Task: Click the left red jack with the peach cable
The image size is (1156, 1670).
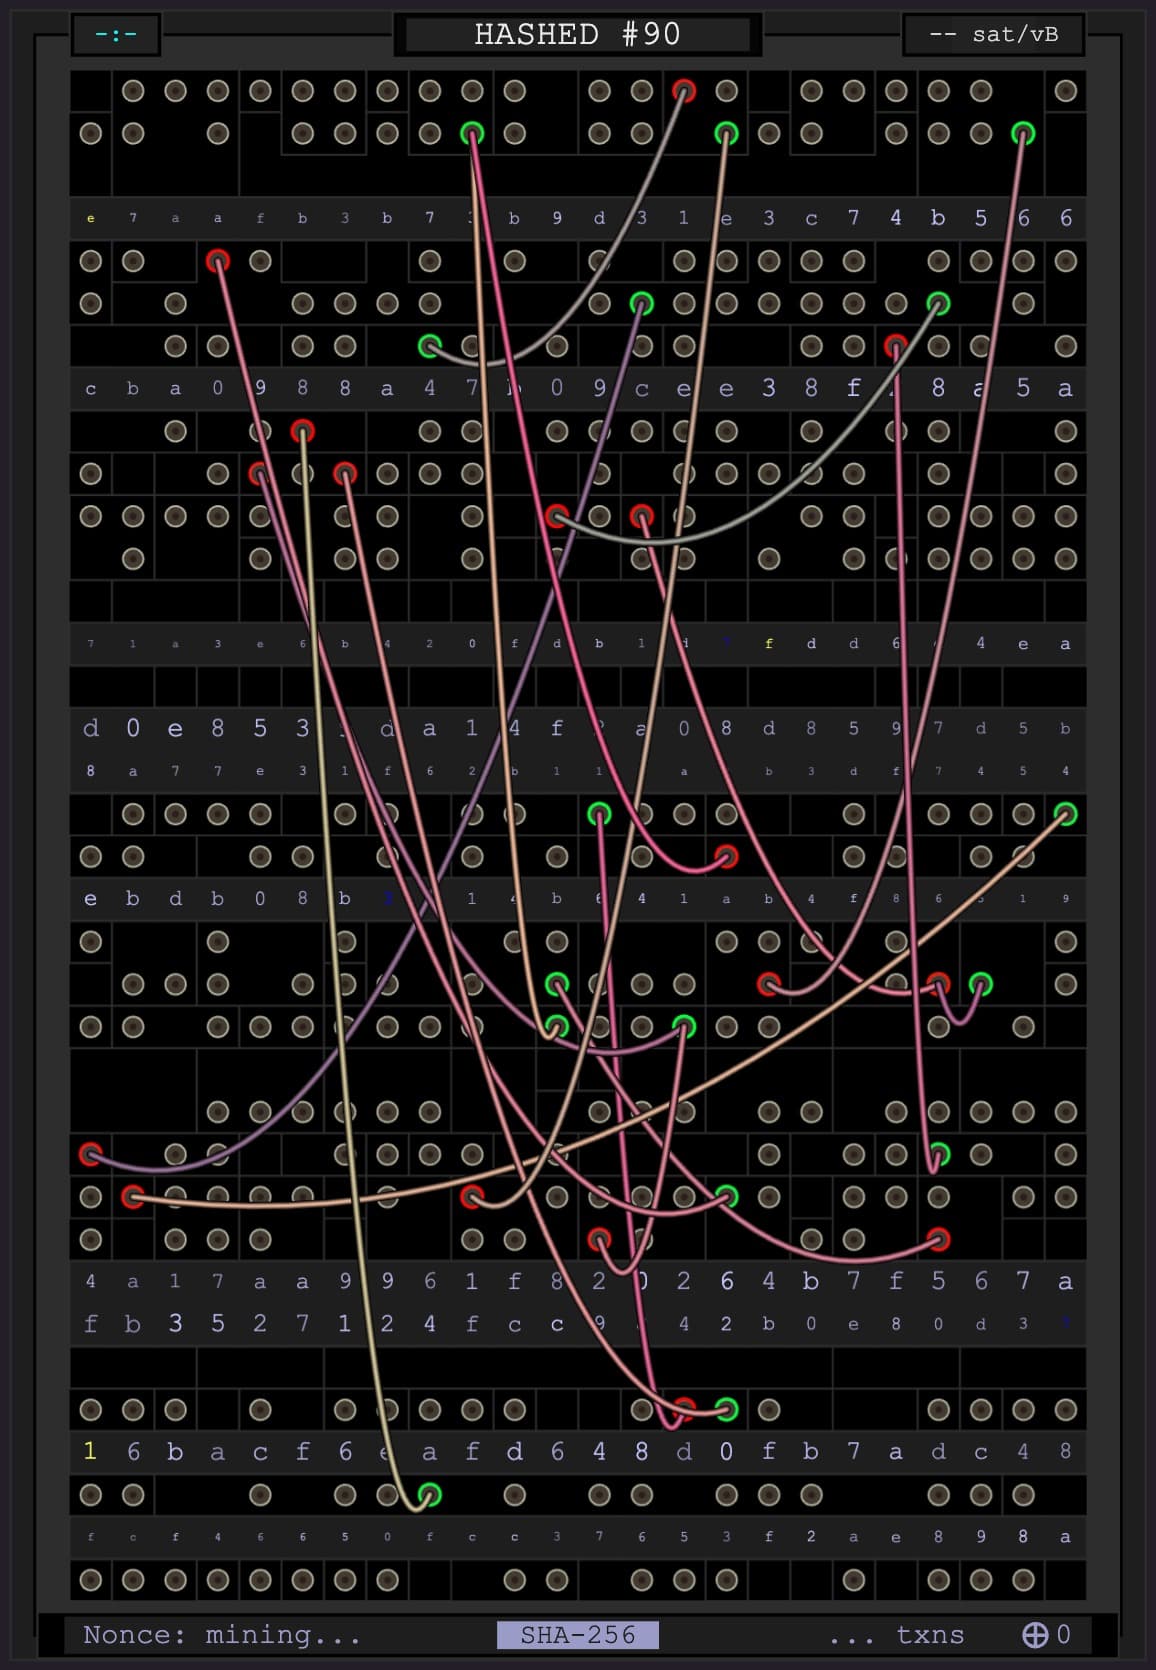Action: coord(133,1197)
